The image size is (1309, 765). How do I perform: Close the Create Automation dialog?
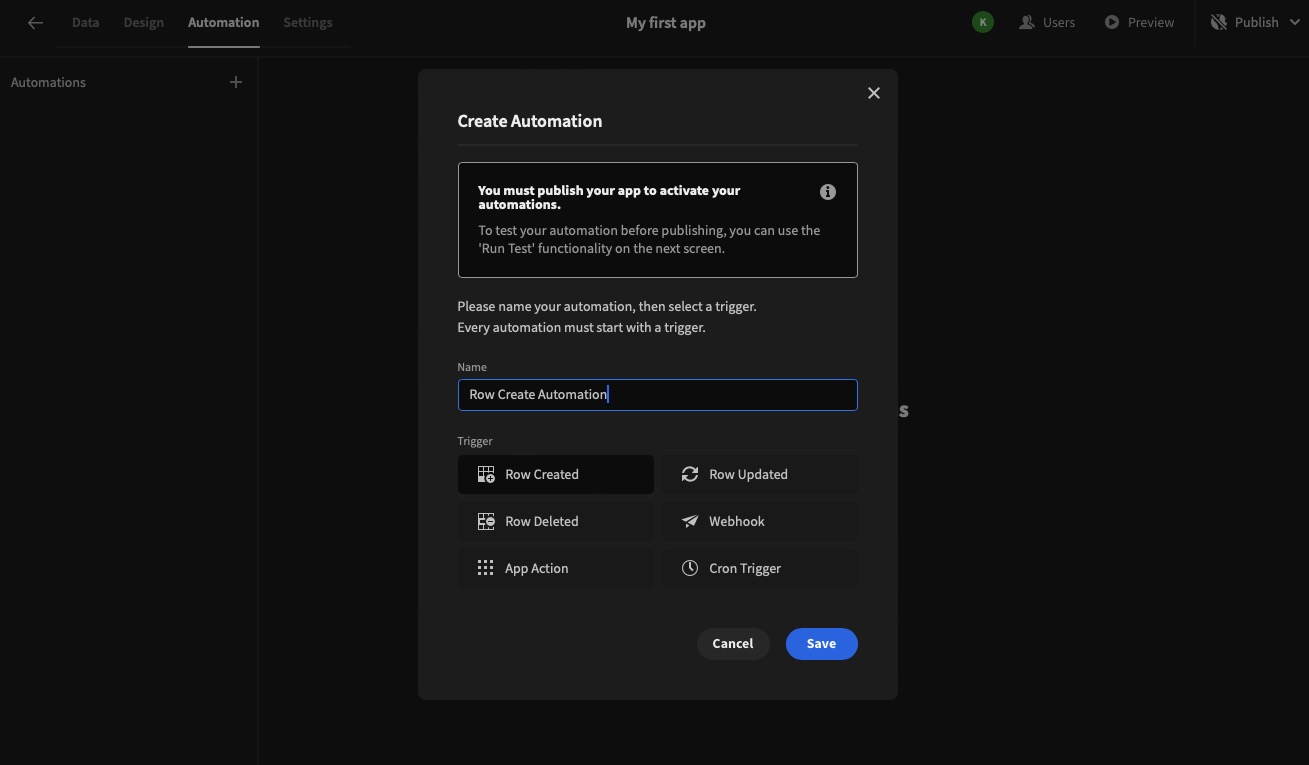coord(873,92)
